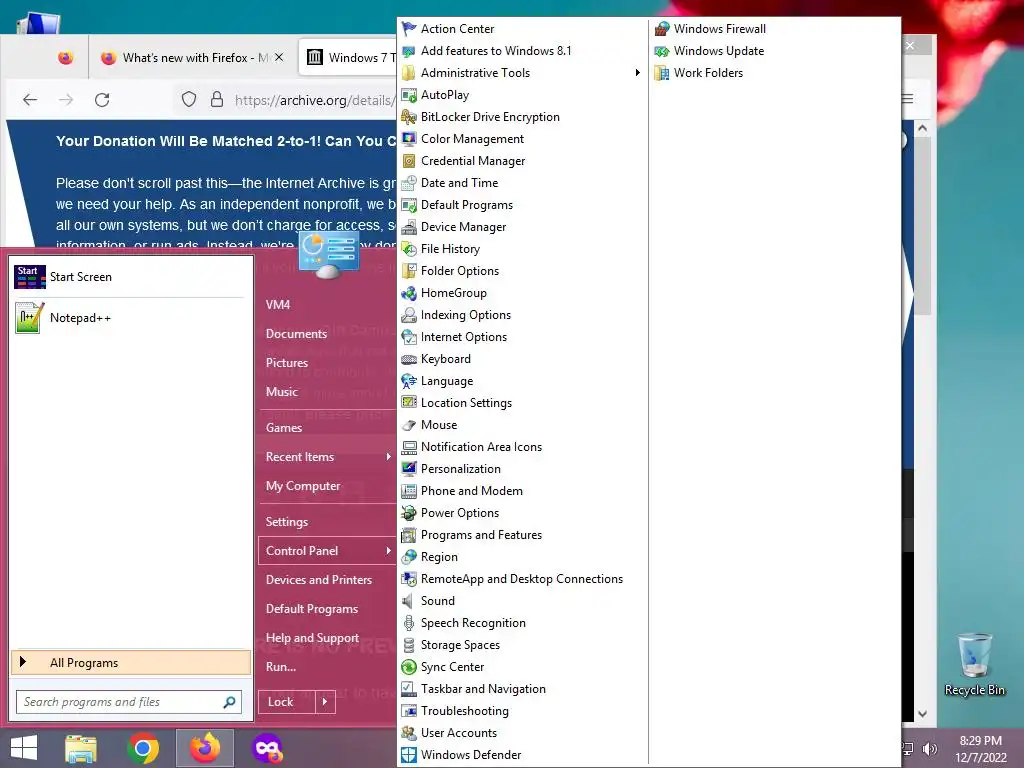The width and height of the screenshot is (1024, 768).
Task: Open My Computer entry
Action: pos(303,486)
